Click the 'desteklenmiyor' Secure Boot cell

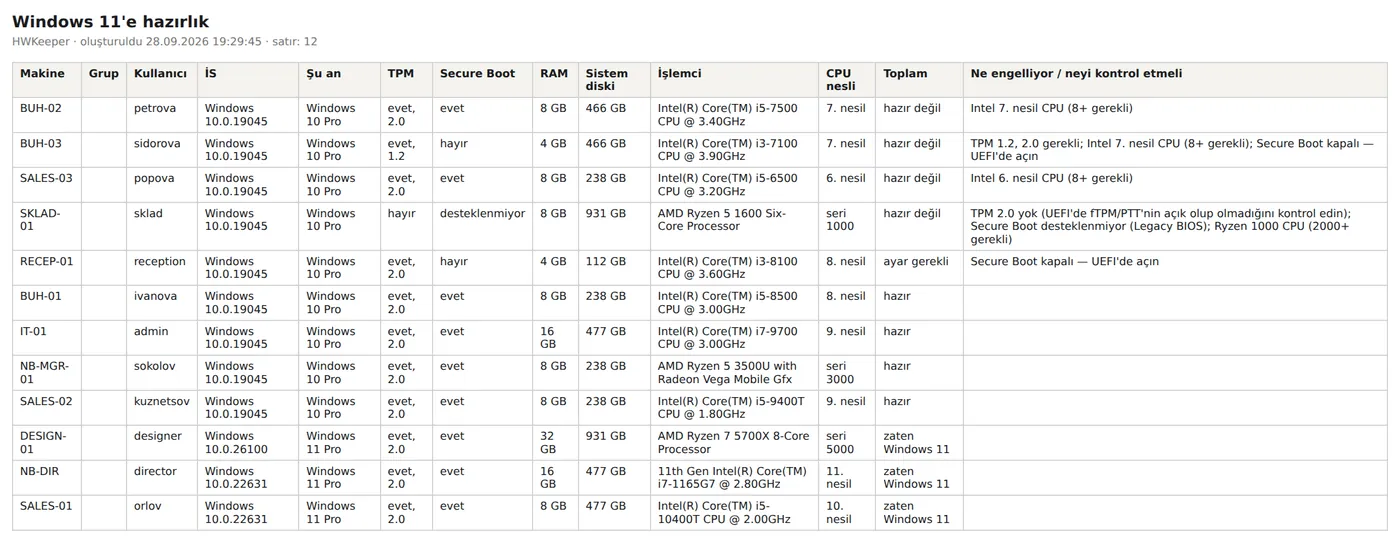[483, 226]
